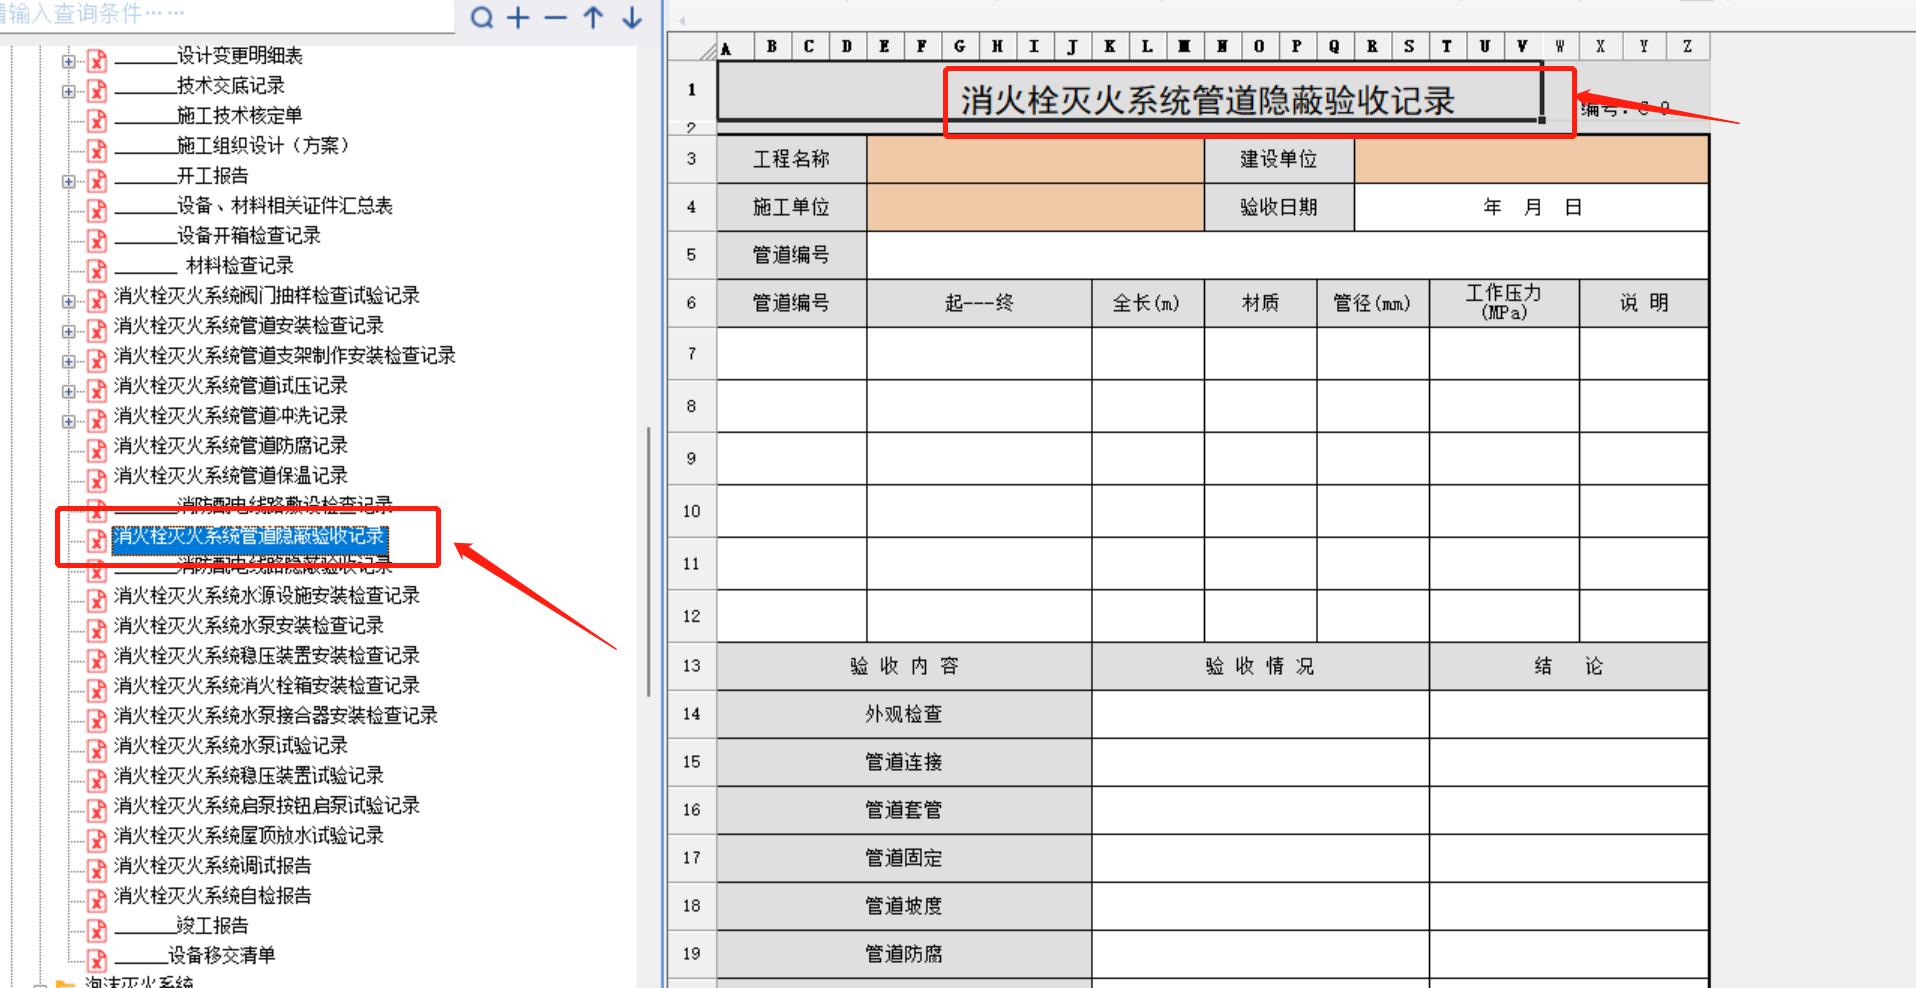Click the 管道坡度 cell

coord(904,906)
